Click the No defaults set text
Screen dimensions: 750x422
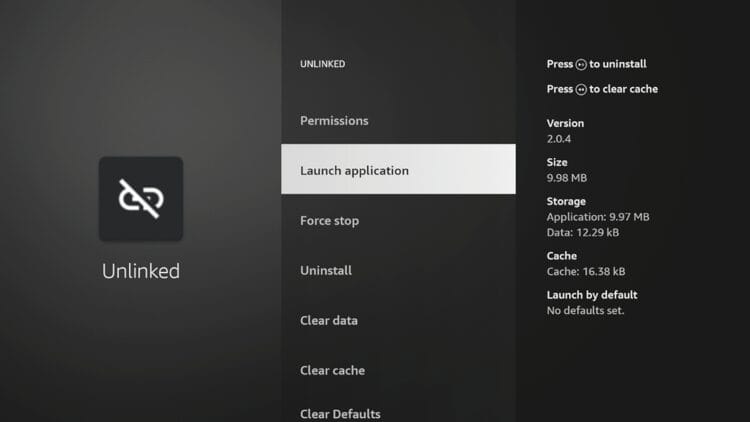585,310
